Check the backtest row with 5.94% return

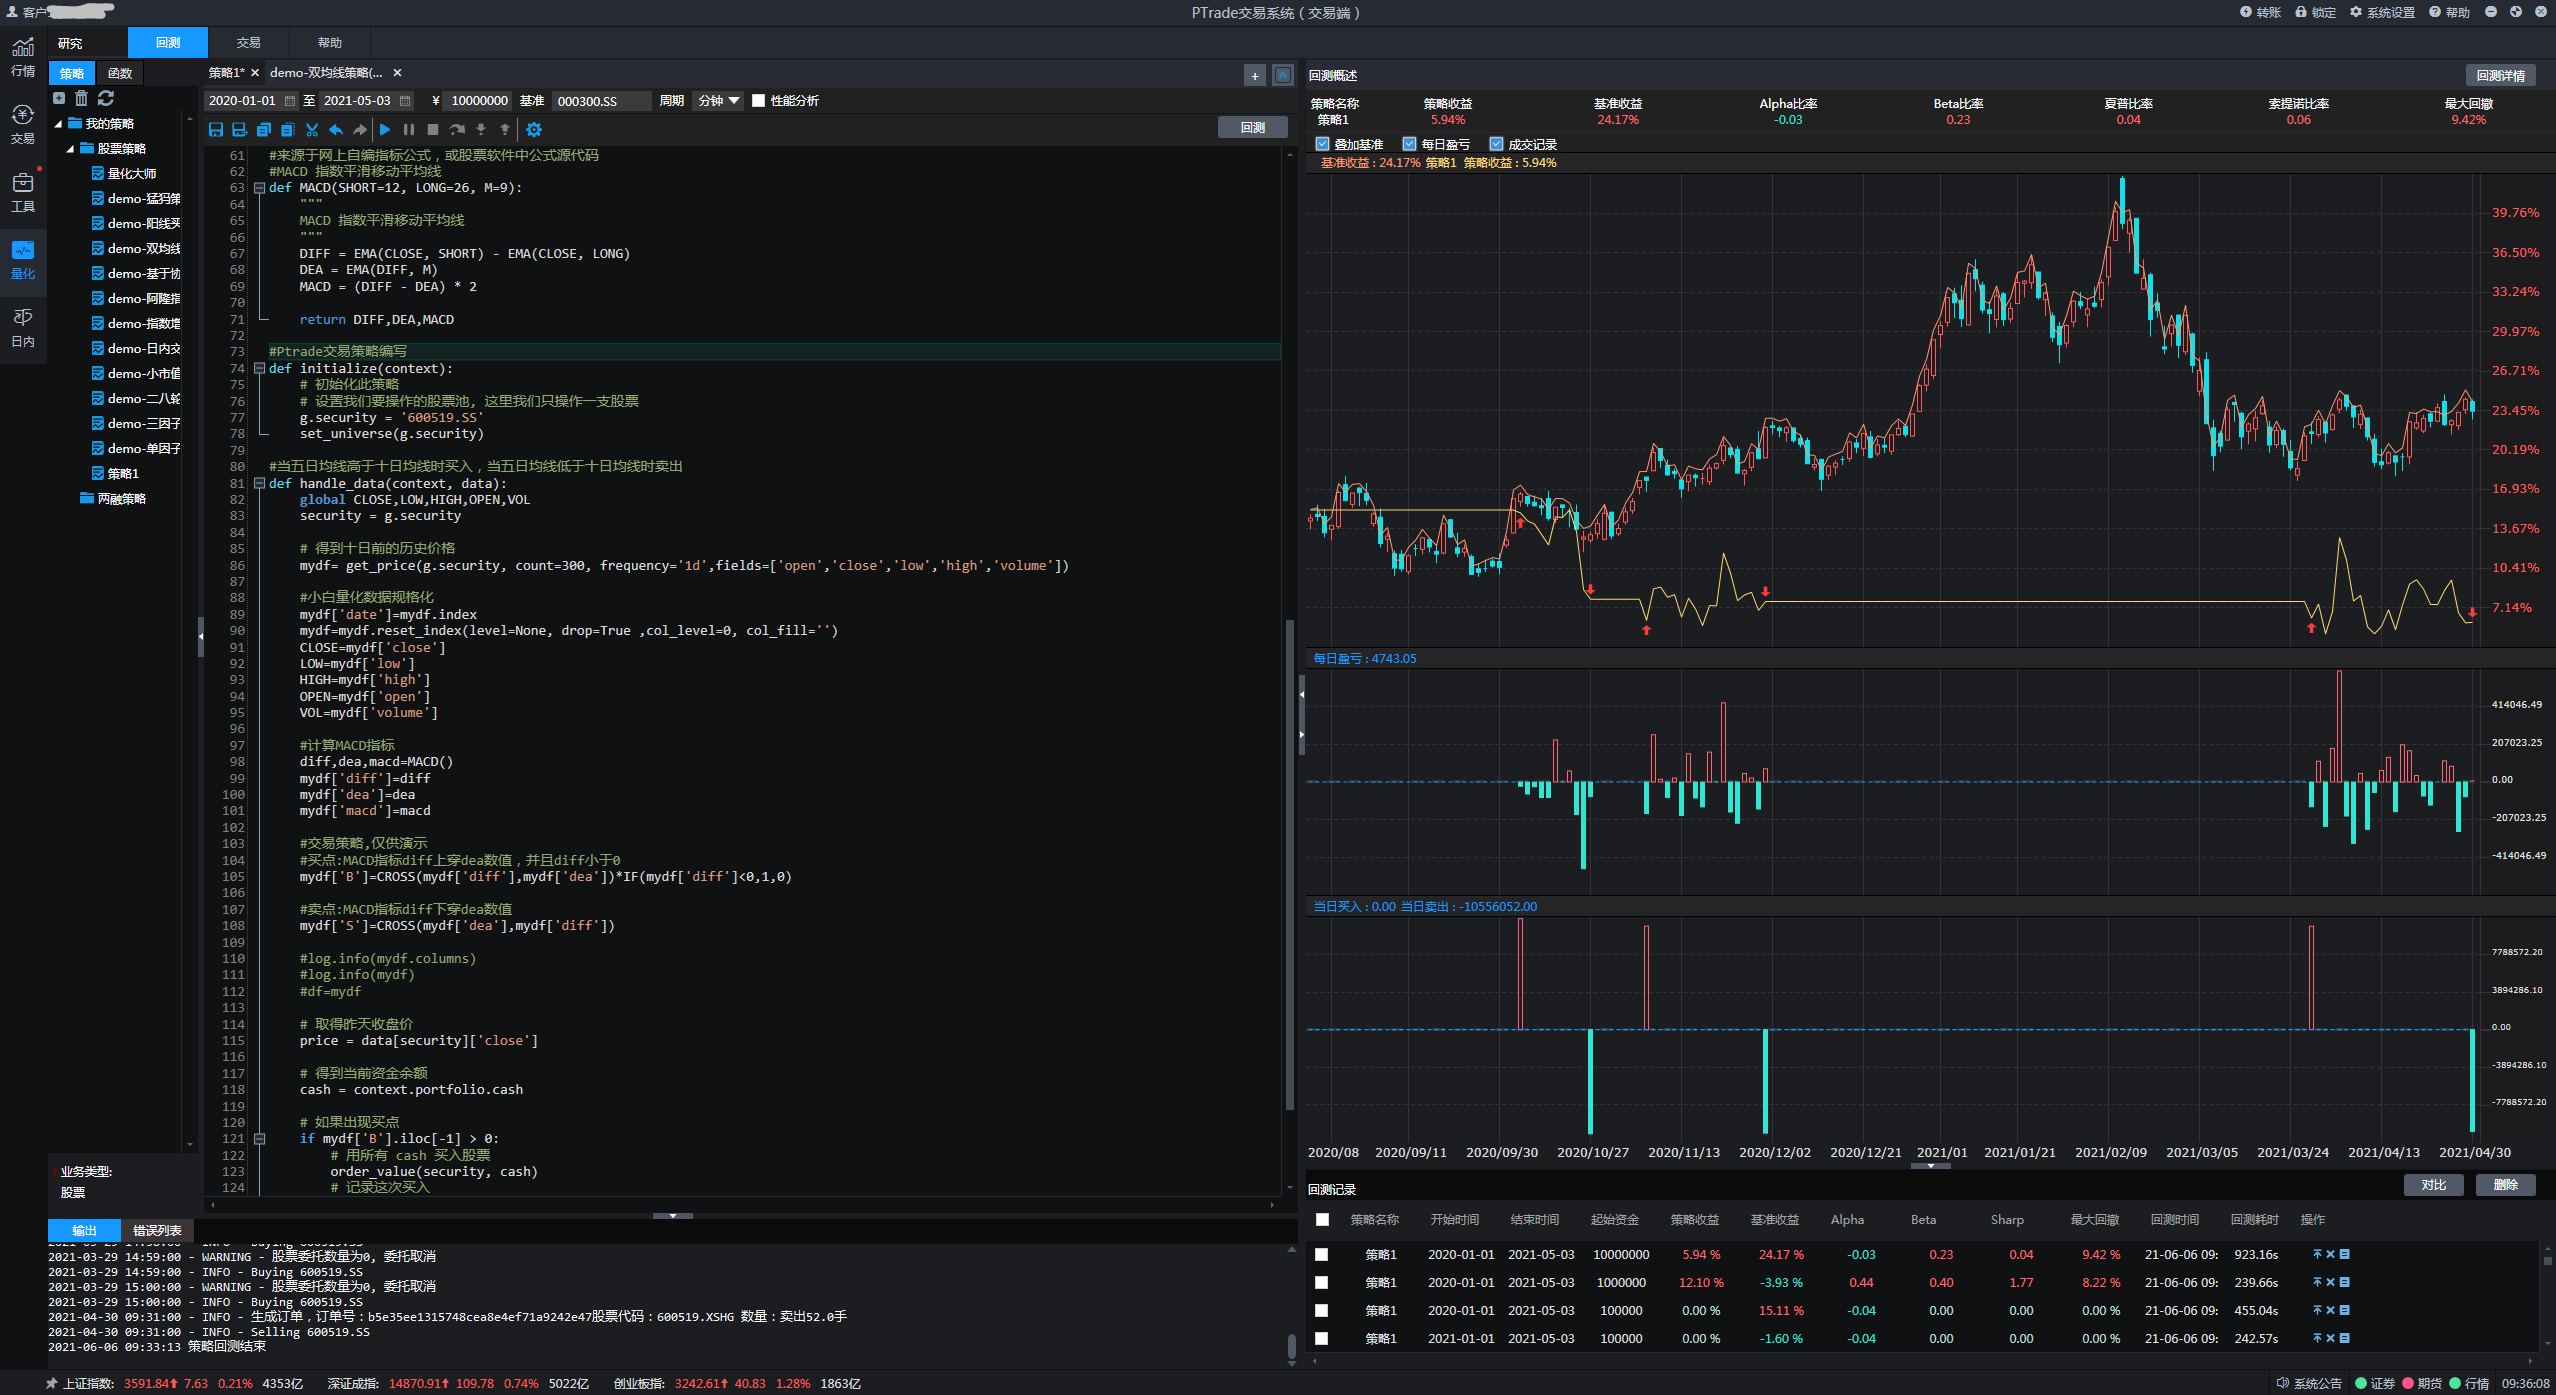(1322, 1254)
